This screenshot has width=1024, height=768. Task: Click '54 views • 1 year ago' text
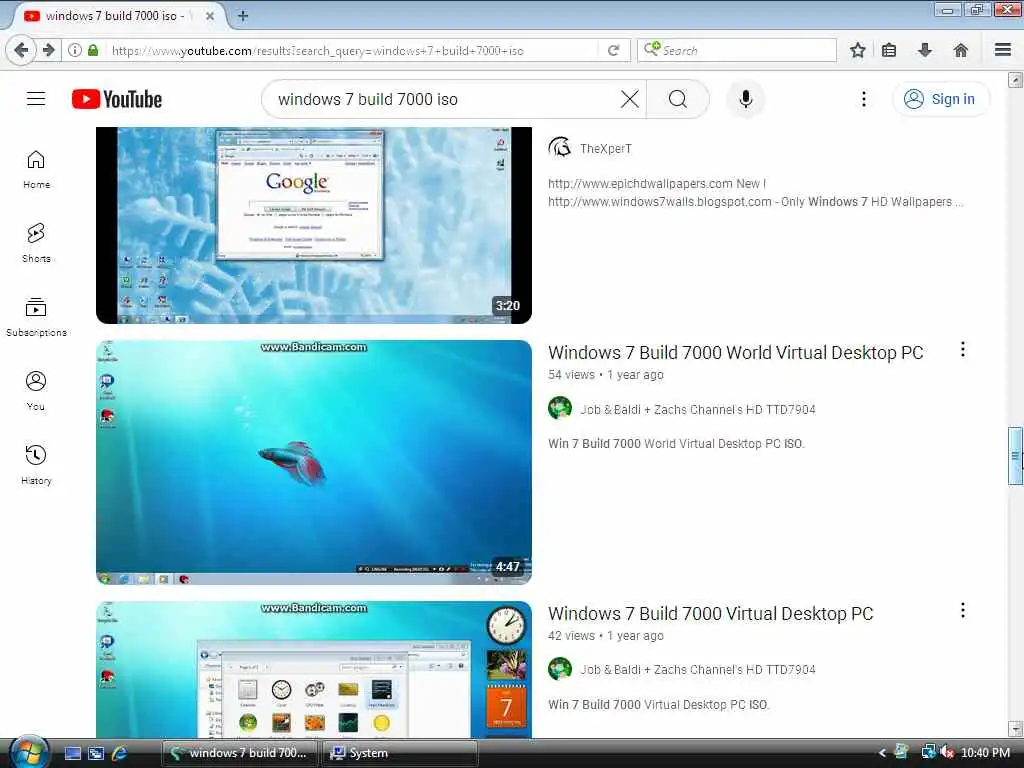pos(605,375)
